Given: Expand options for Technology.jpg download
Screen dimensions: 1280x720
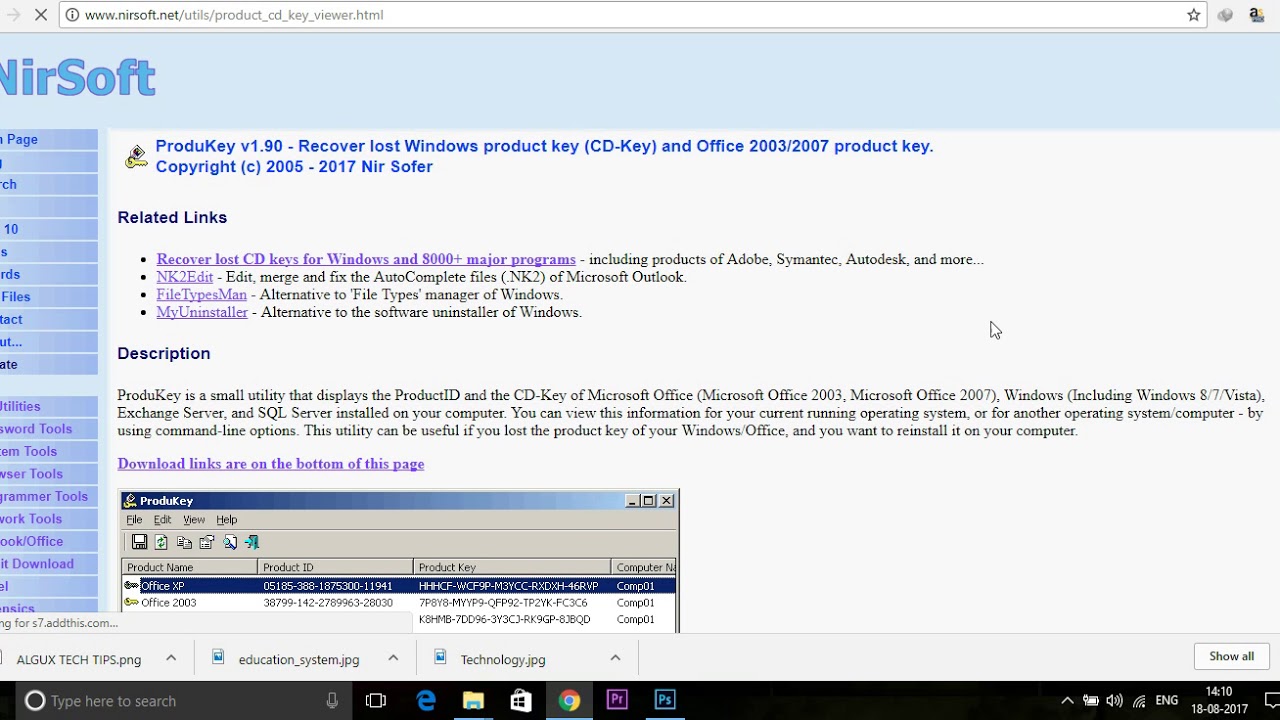Looking at the screenshot, I should (615, 658).
